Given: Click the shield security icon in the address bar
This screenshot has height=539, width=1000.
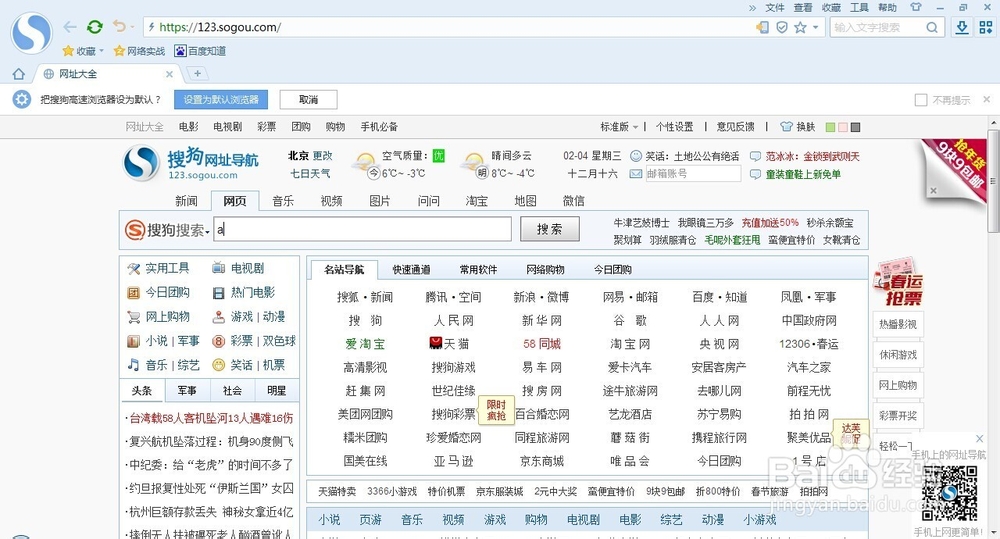Looking at the screenshot, I should coord(781,27).
